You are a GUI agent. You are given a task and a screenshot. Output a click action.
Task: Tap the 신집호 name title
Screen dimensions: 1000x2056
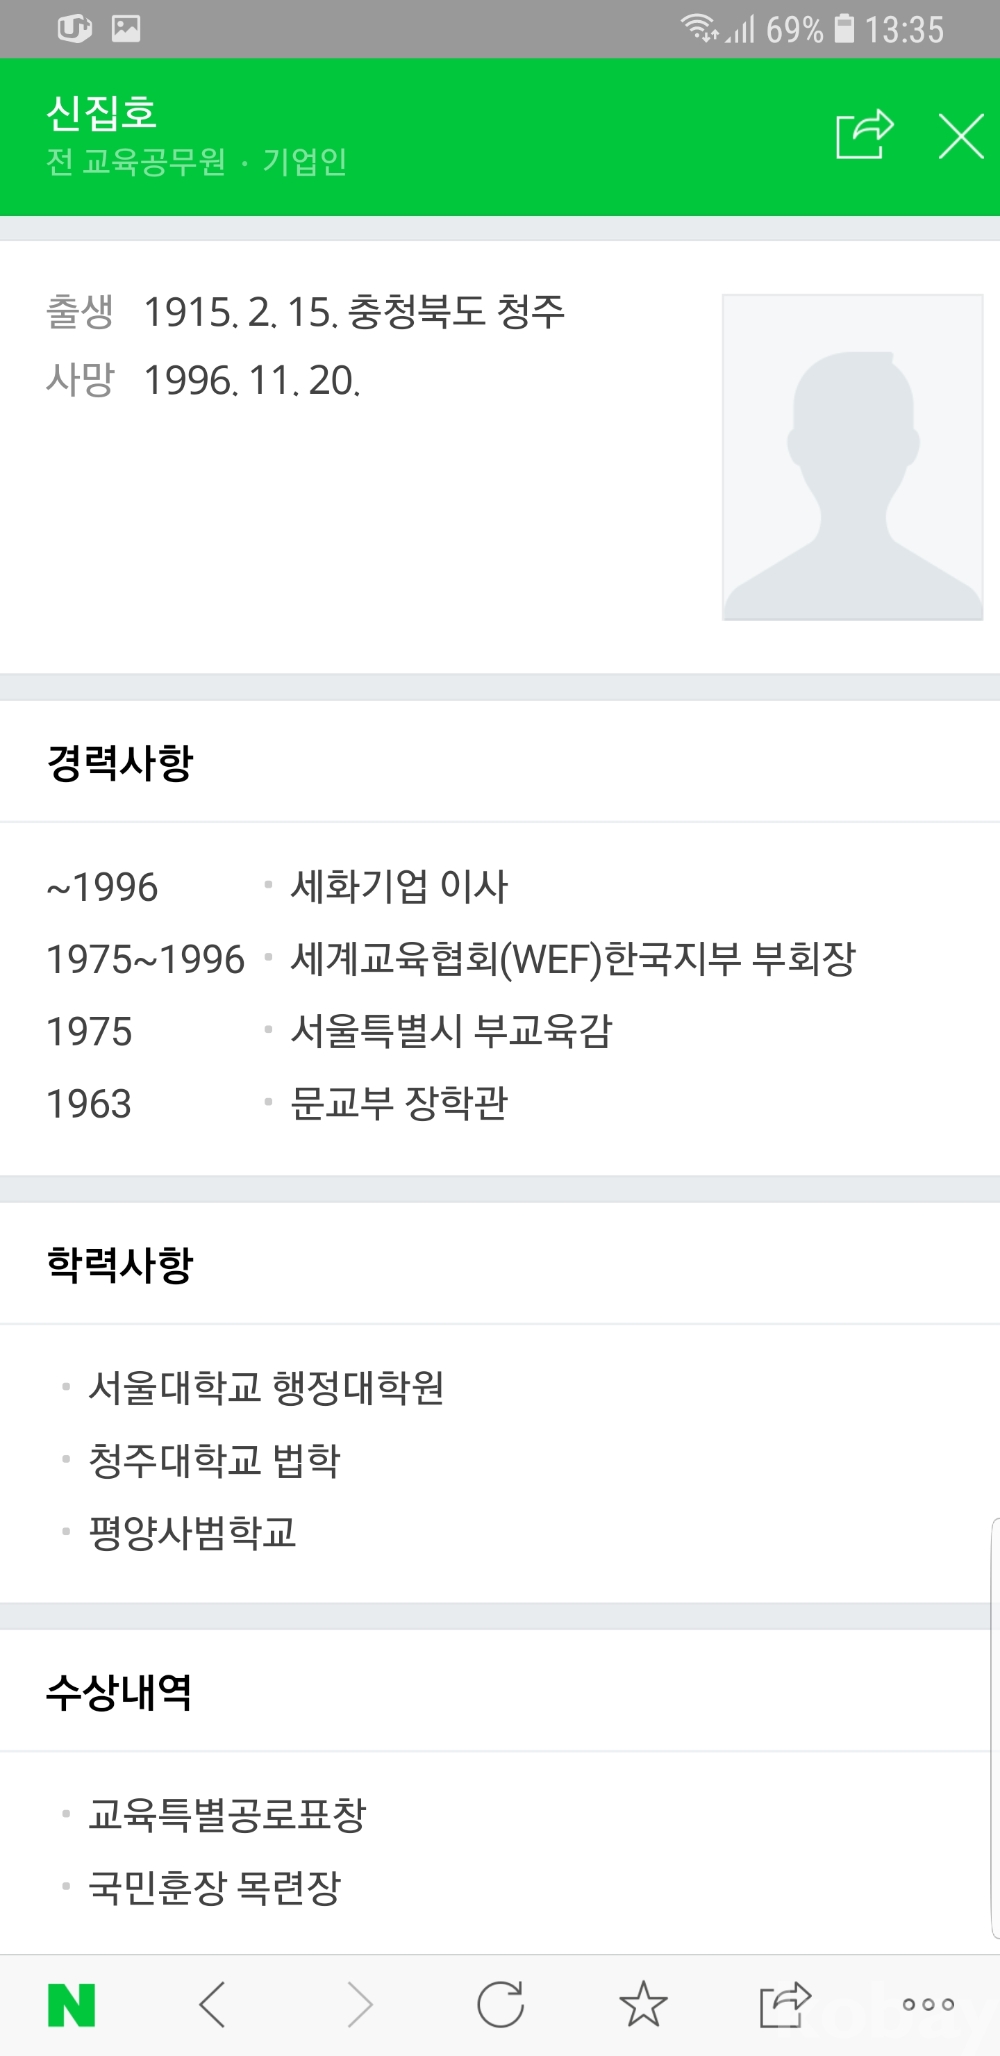tap(101, 113)
